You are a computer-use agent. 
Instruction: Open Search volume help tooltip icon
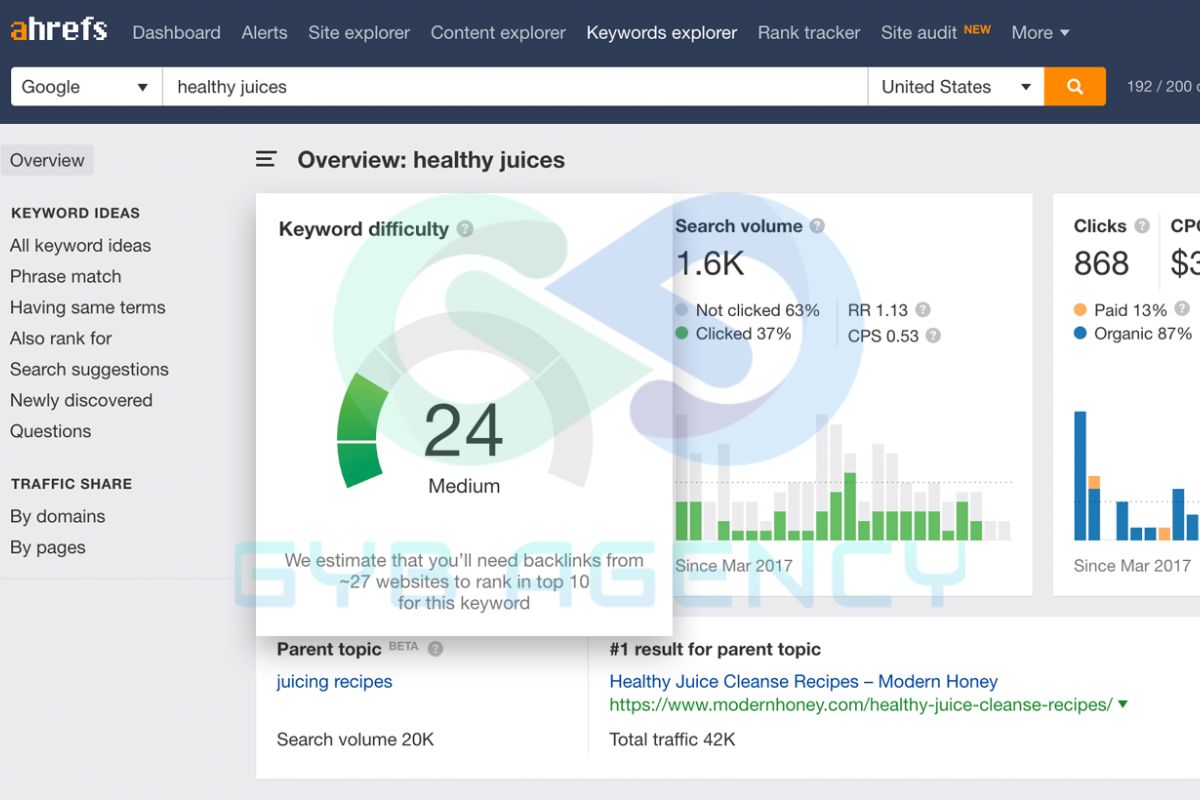(817, 226)
